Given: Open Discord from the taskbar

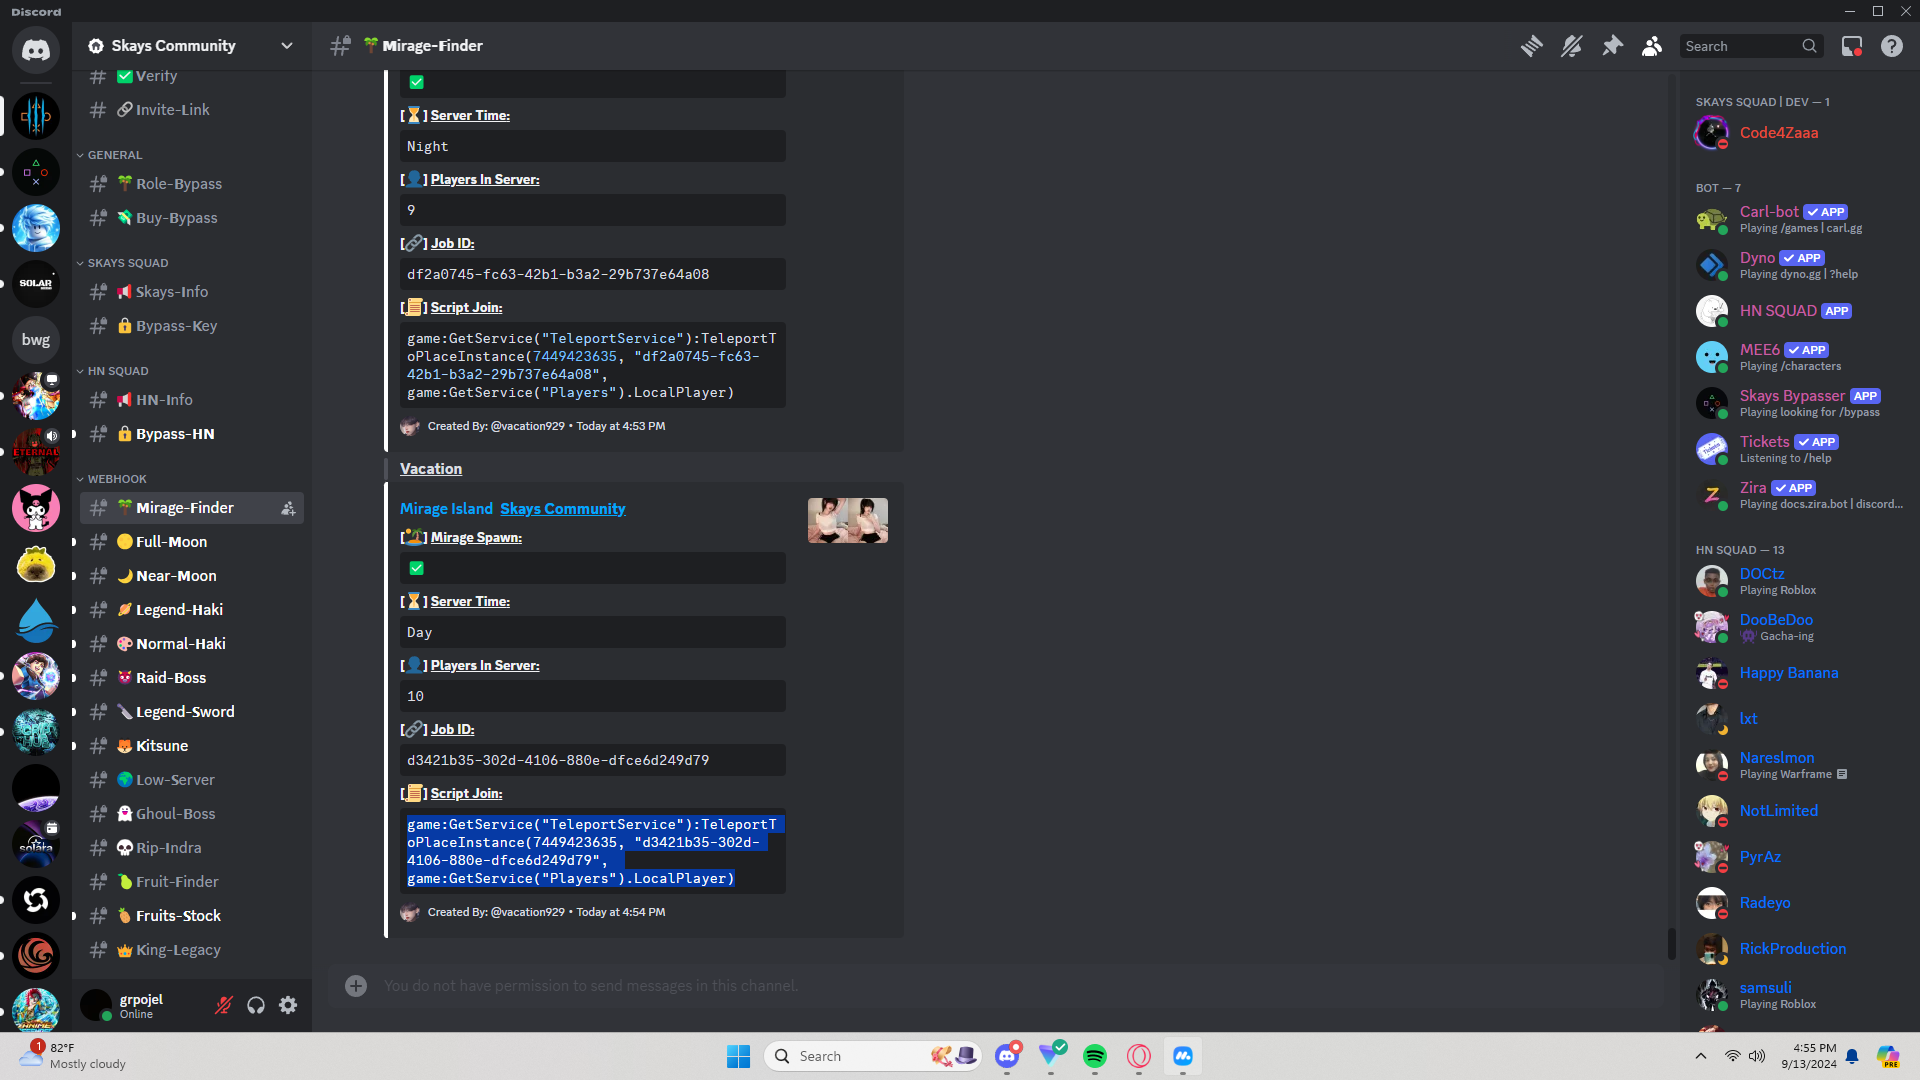Looking at the screenshot, I should coord(1007,1056).
